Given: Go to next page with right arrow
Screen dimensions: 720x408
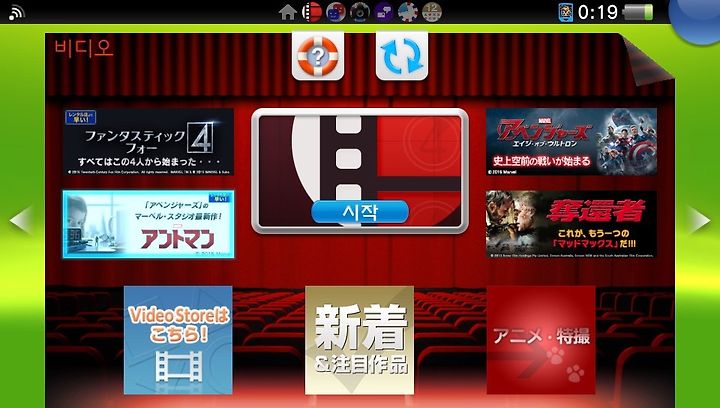Looking at the screenshot, I should click(x=698, y=220).
